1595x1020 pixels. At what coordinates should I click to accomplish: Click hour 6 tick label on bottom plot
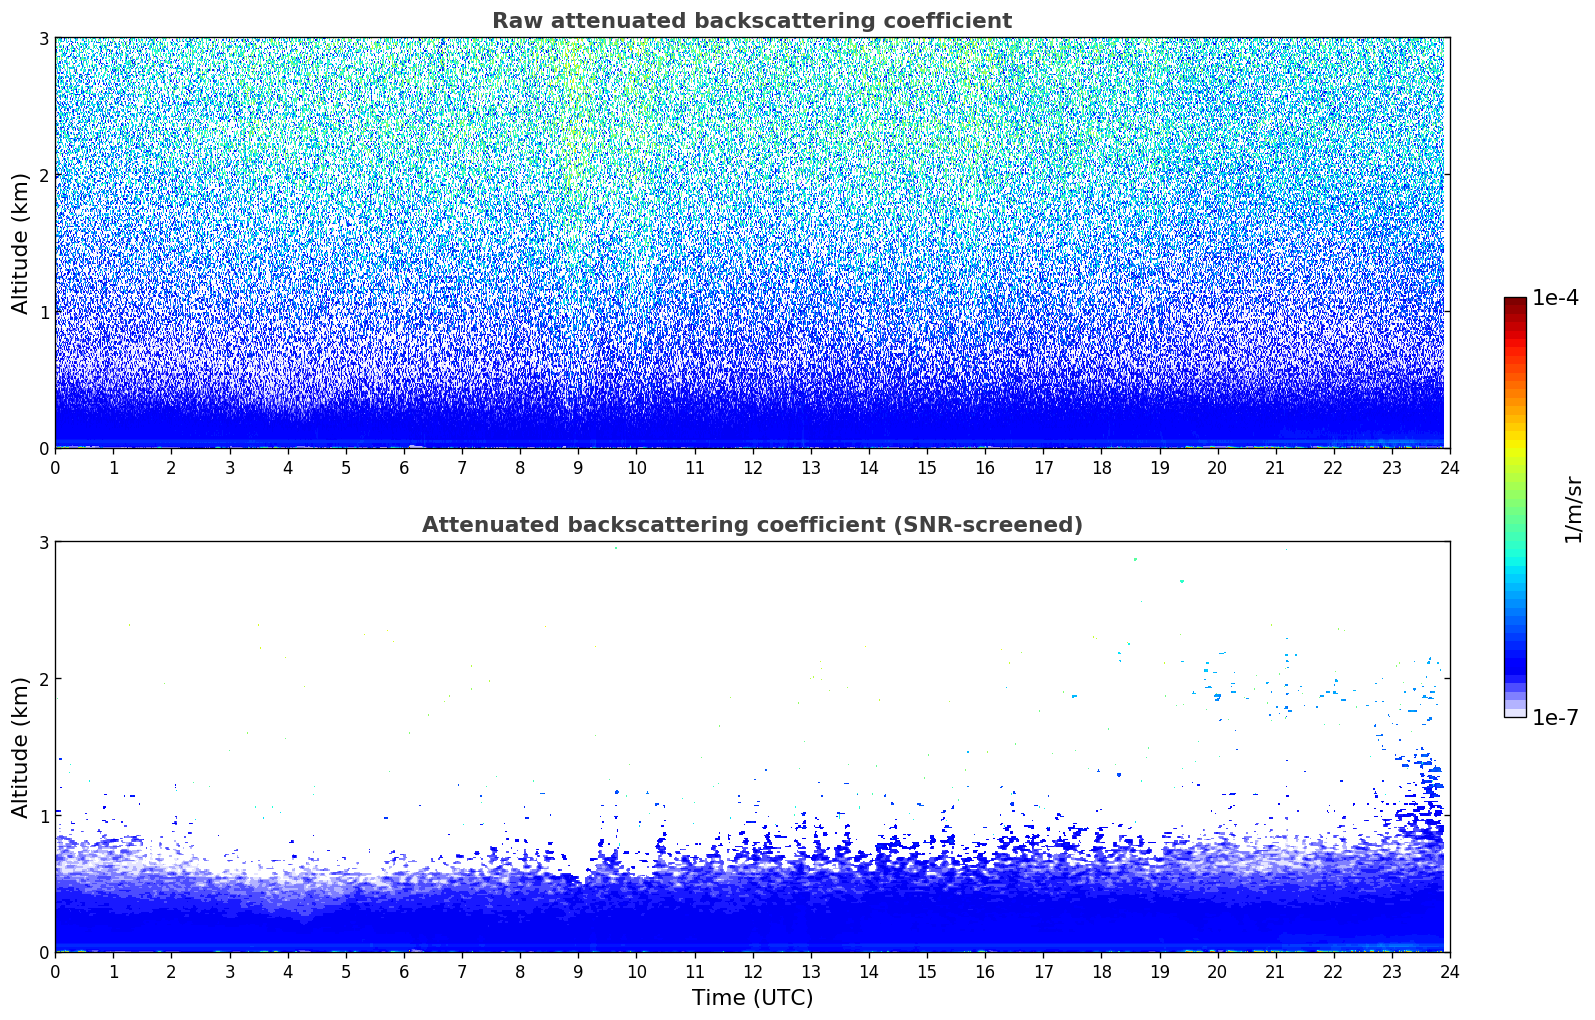tap(404, 972)
